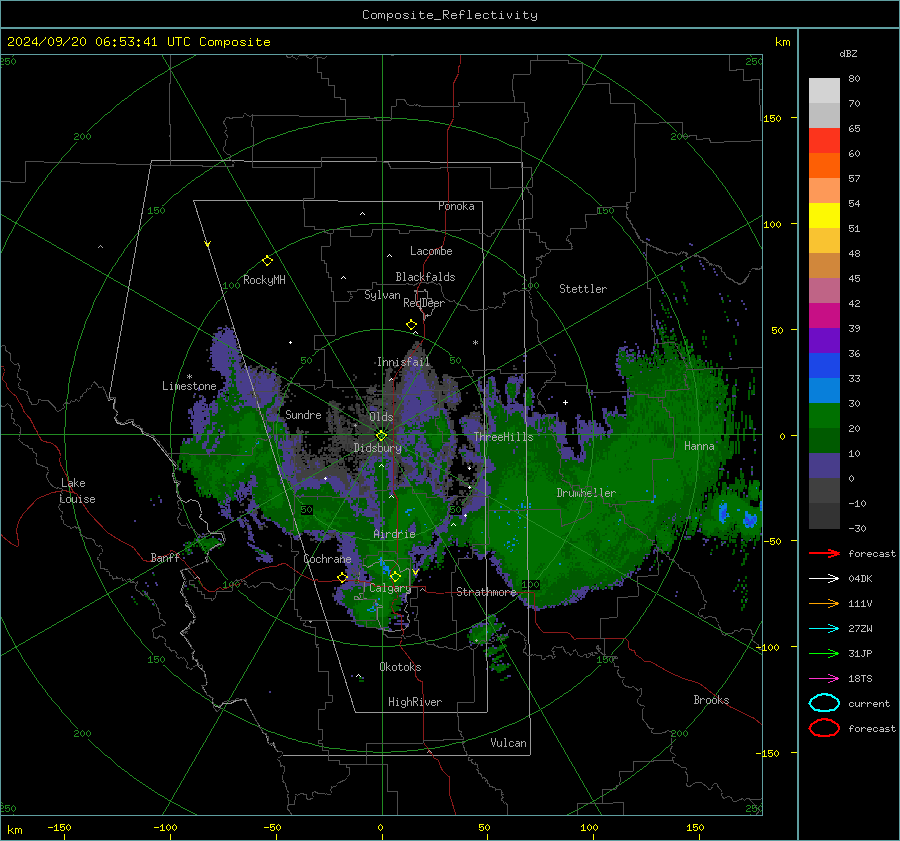Click the red forecast ellipse legend icon
The image size is (900, 841).
tap(824, 728)
